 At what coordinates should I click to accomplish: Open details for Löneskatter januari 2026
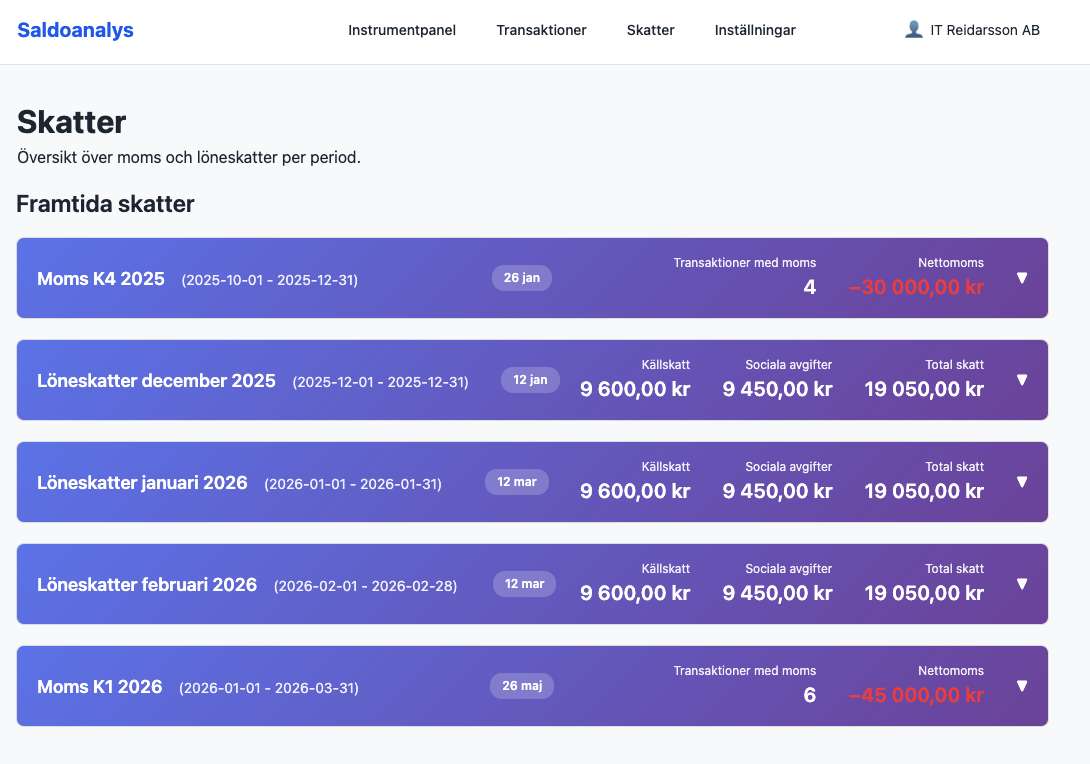coord(1022,481)
